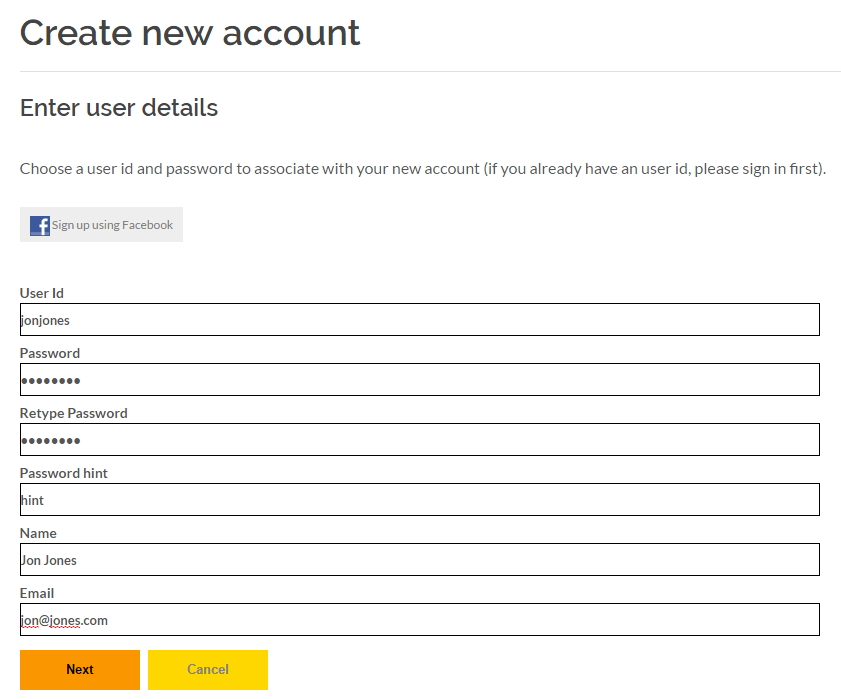
Task: Click the 'Enter user details' subheading
Action: 119,108
